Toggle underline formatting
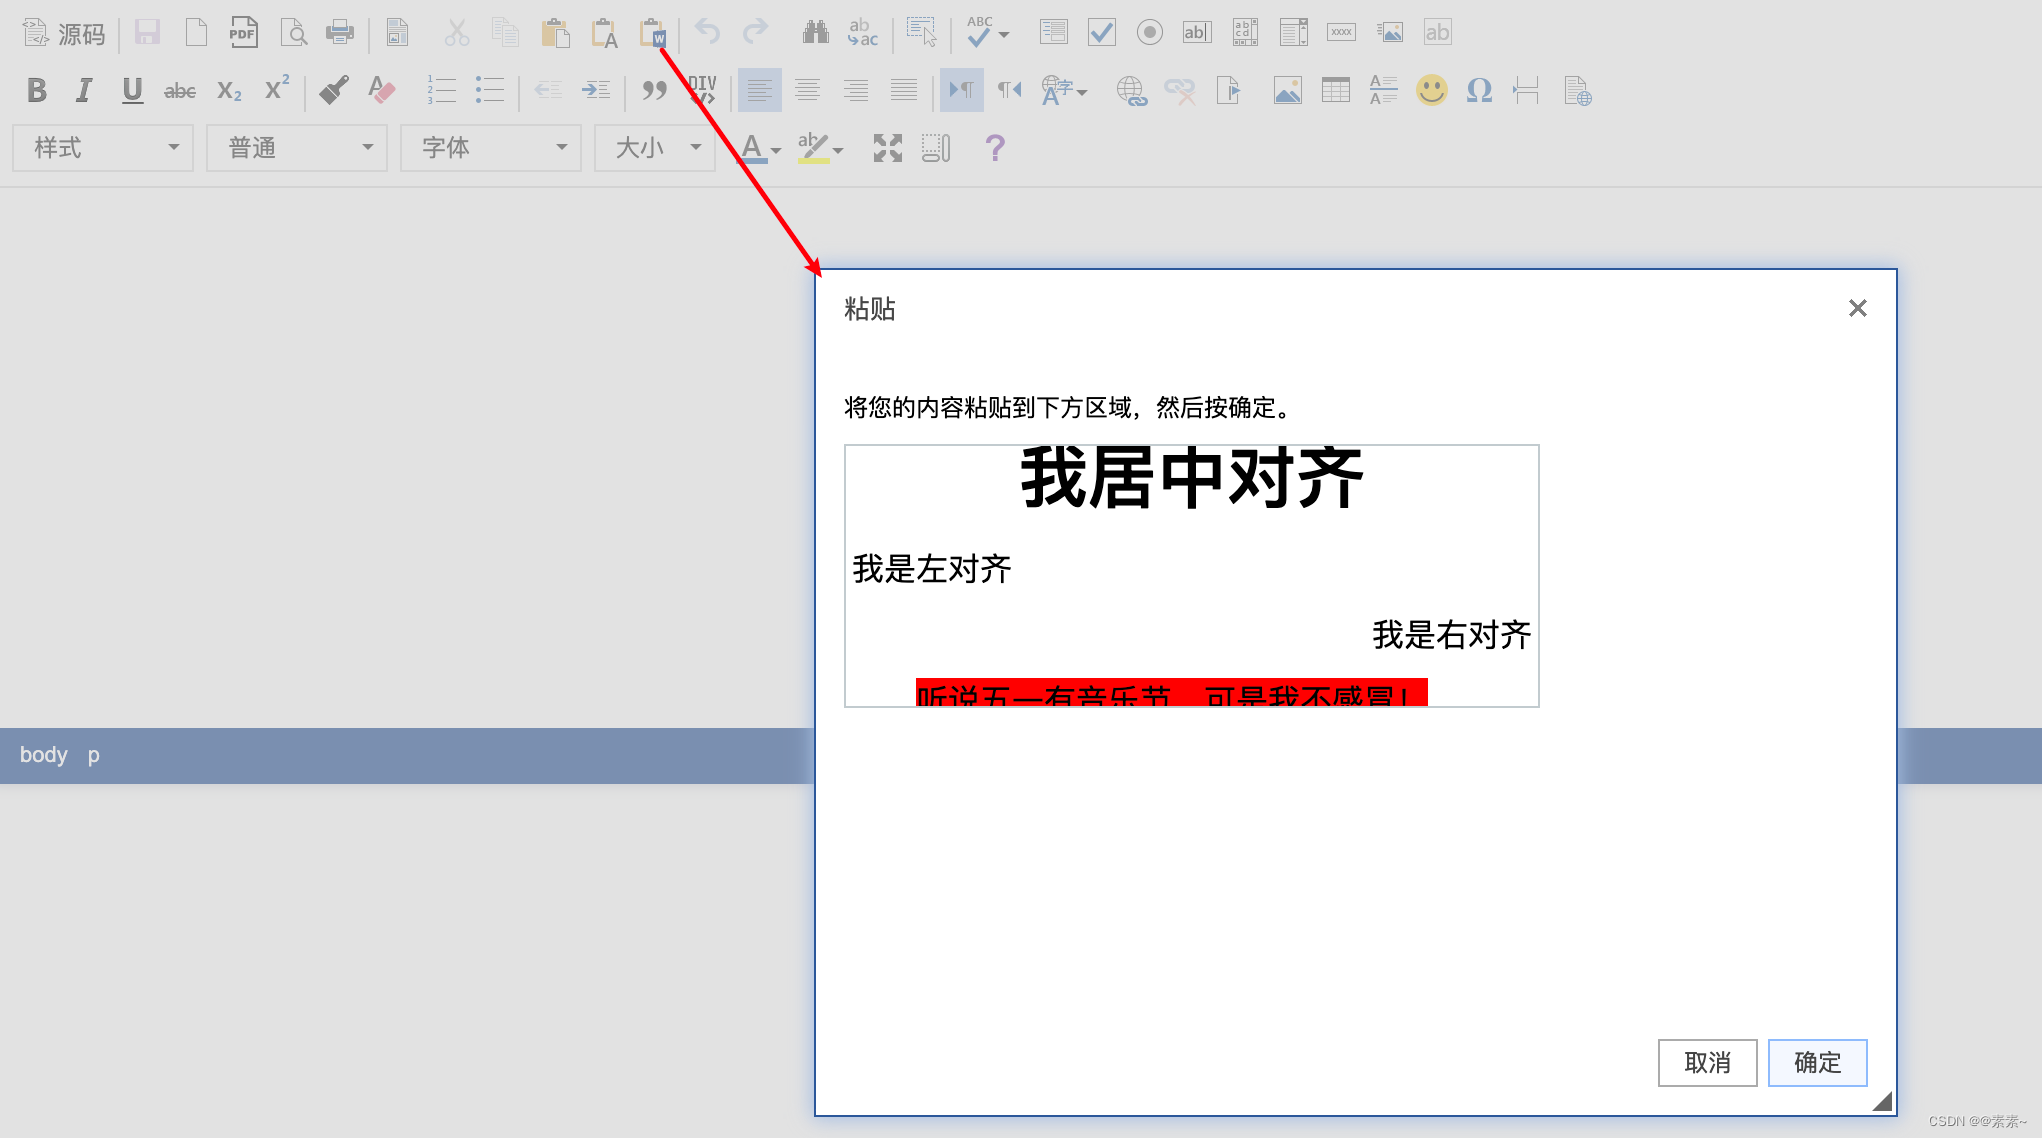 click(x=132, y=91)
